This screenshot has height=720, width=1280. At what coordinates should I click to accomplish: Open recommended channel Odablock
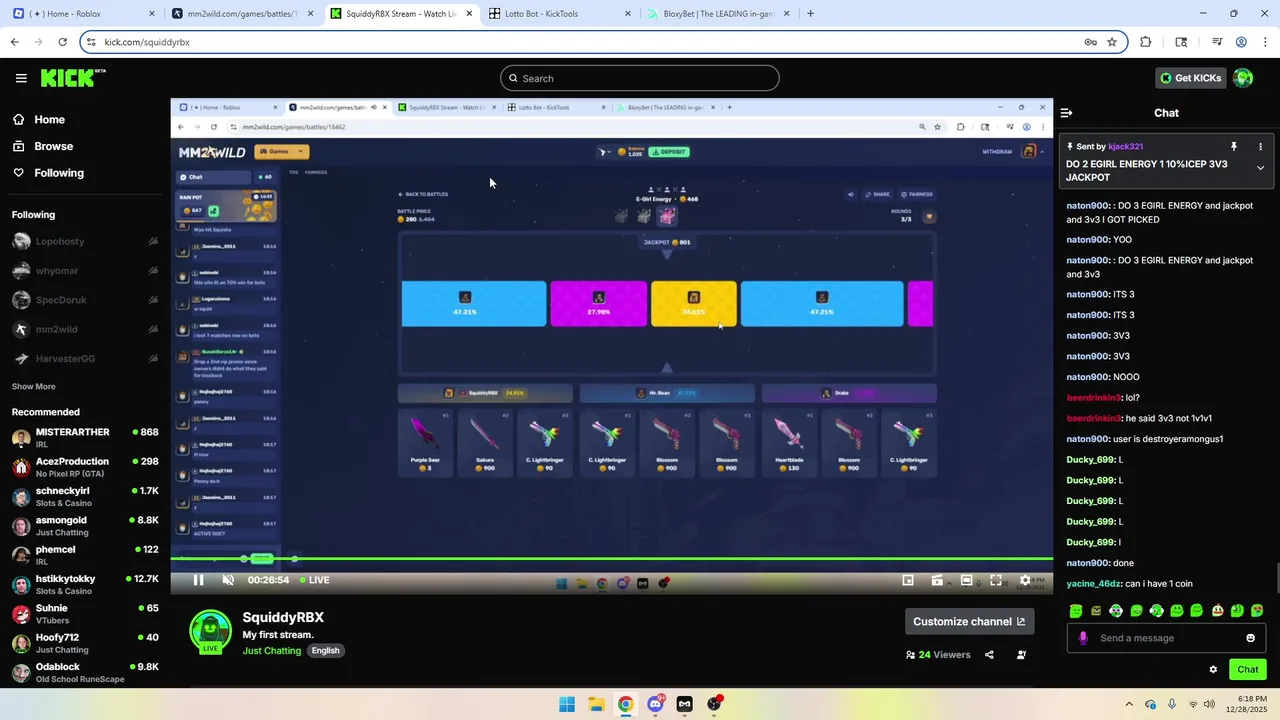pyautogui.click(x=85, y=672)
